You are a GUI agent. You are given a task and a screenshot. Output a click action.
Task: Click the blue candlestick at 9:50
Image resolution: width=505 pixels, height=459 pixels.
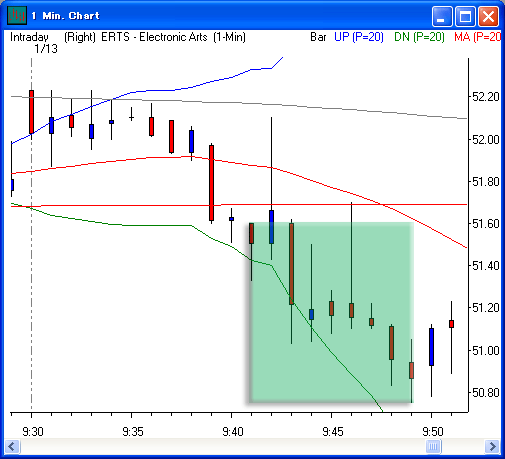431,347
